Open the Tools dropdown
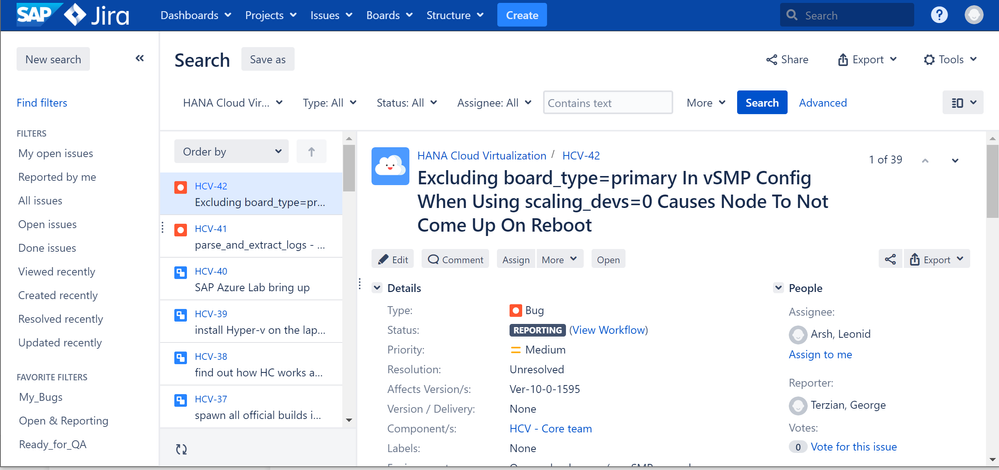The image size is (999, 470). pyautogui.click(x=951, y=60)
